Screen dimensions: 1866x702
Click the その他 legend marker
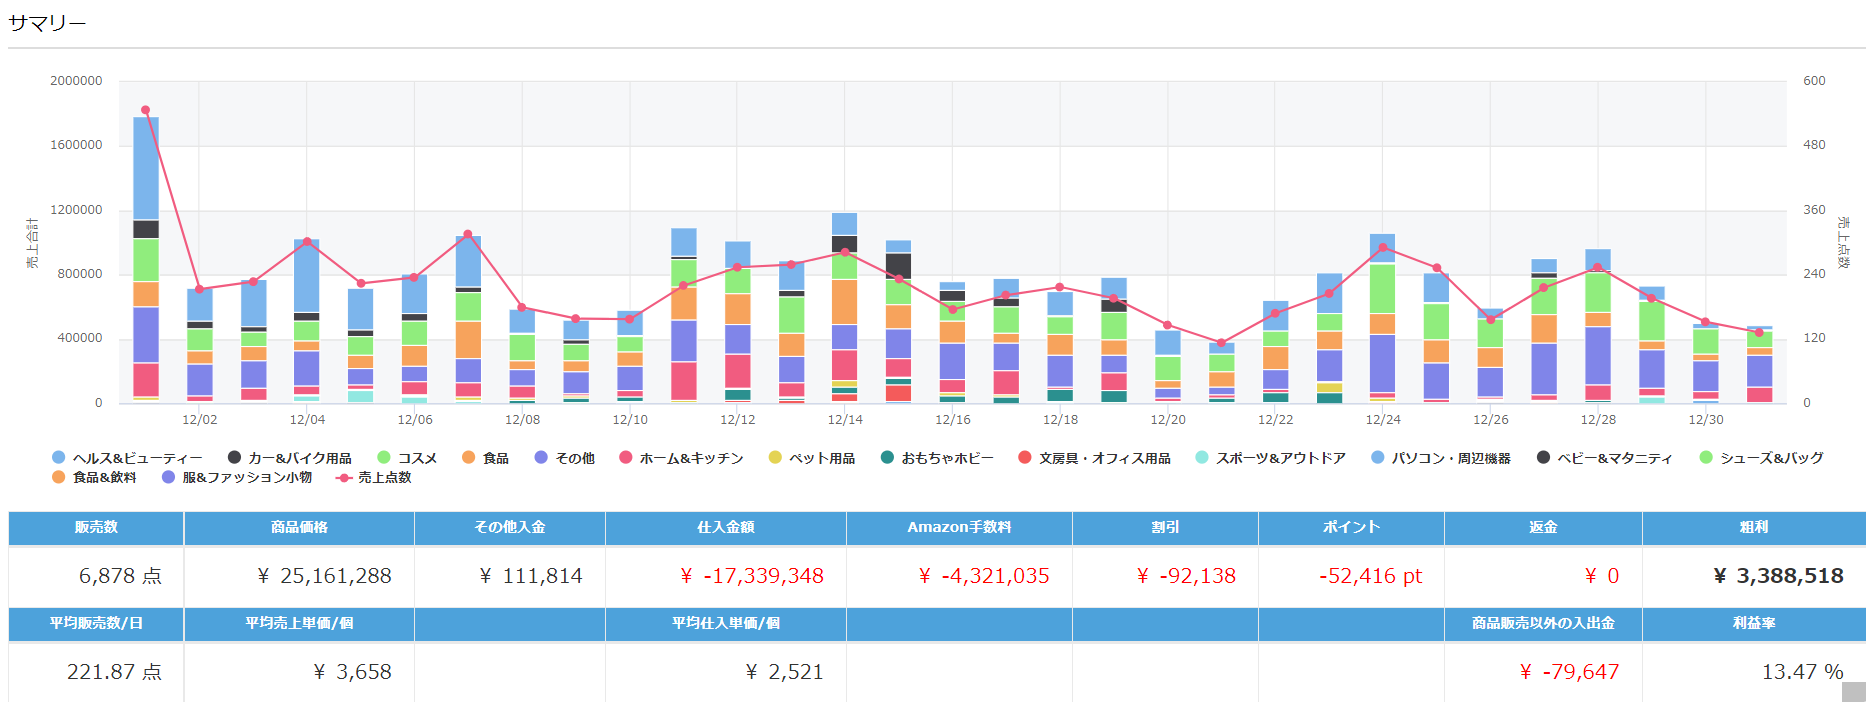(x=541, y=458)
